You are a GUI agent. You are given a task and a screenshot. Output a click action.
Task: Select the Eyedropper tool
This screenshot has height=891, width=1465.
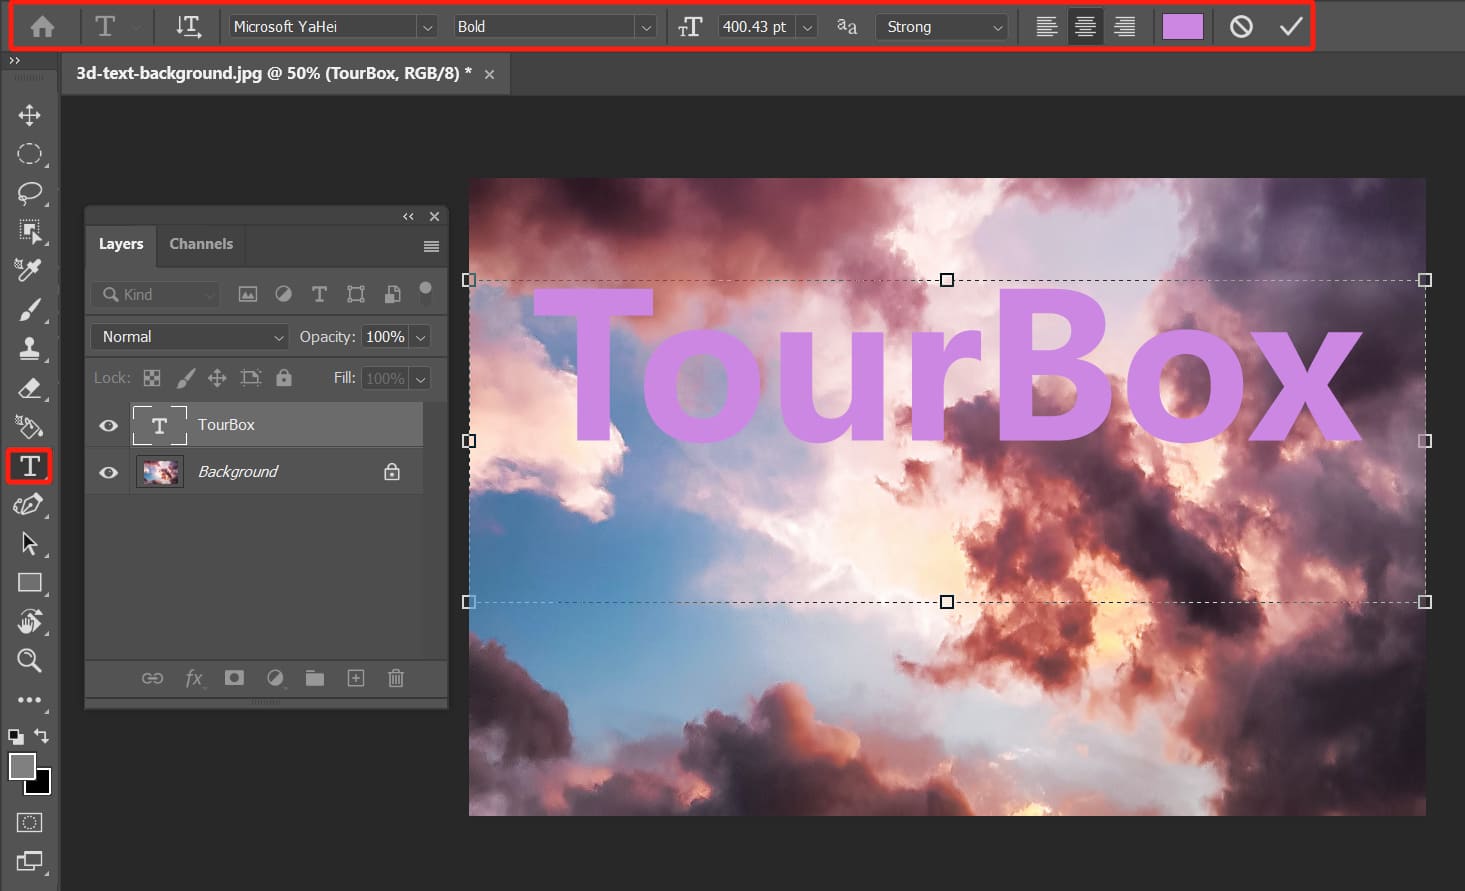[x=29, y=270]
